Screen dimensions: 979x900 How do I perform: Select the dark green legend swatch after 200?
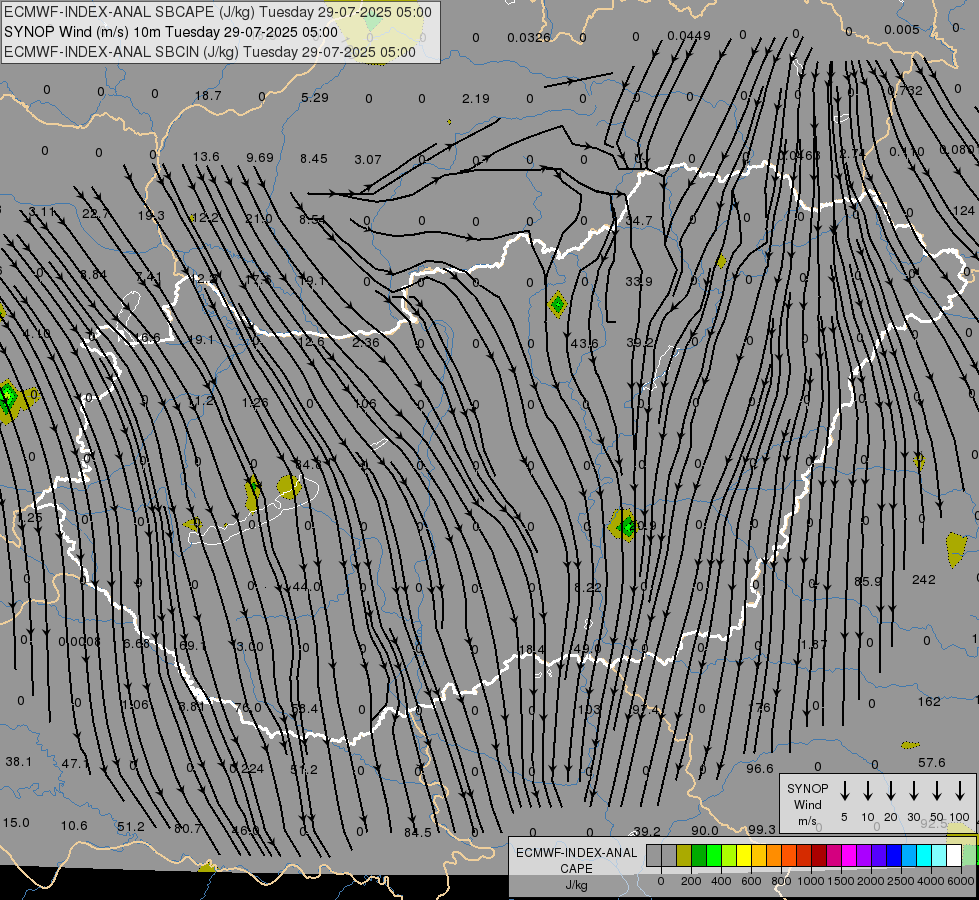(699, 856)
